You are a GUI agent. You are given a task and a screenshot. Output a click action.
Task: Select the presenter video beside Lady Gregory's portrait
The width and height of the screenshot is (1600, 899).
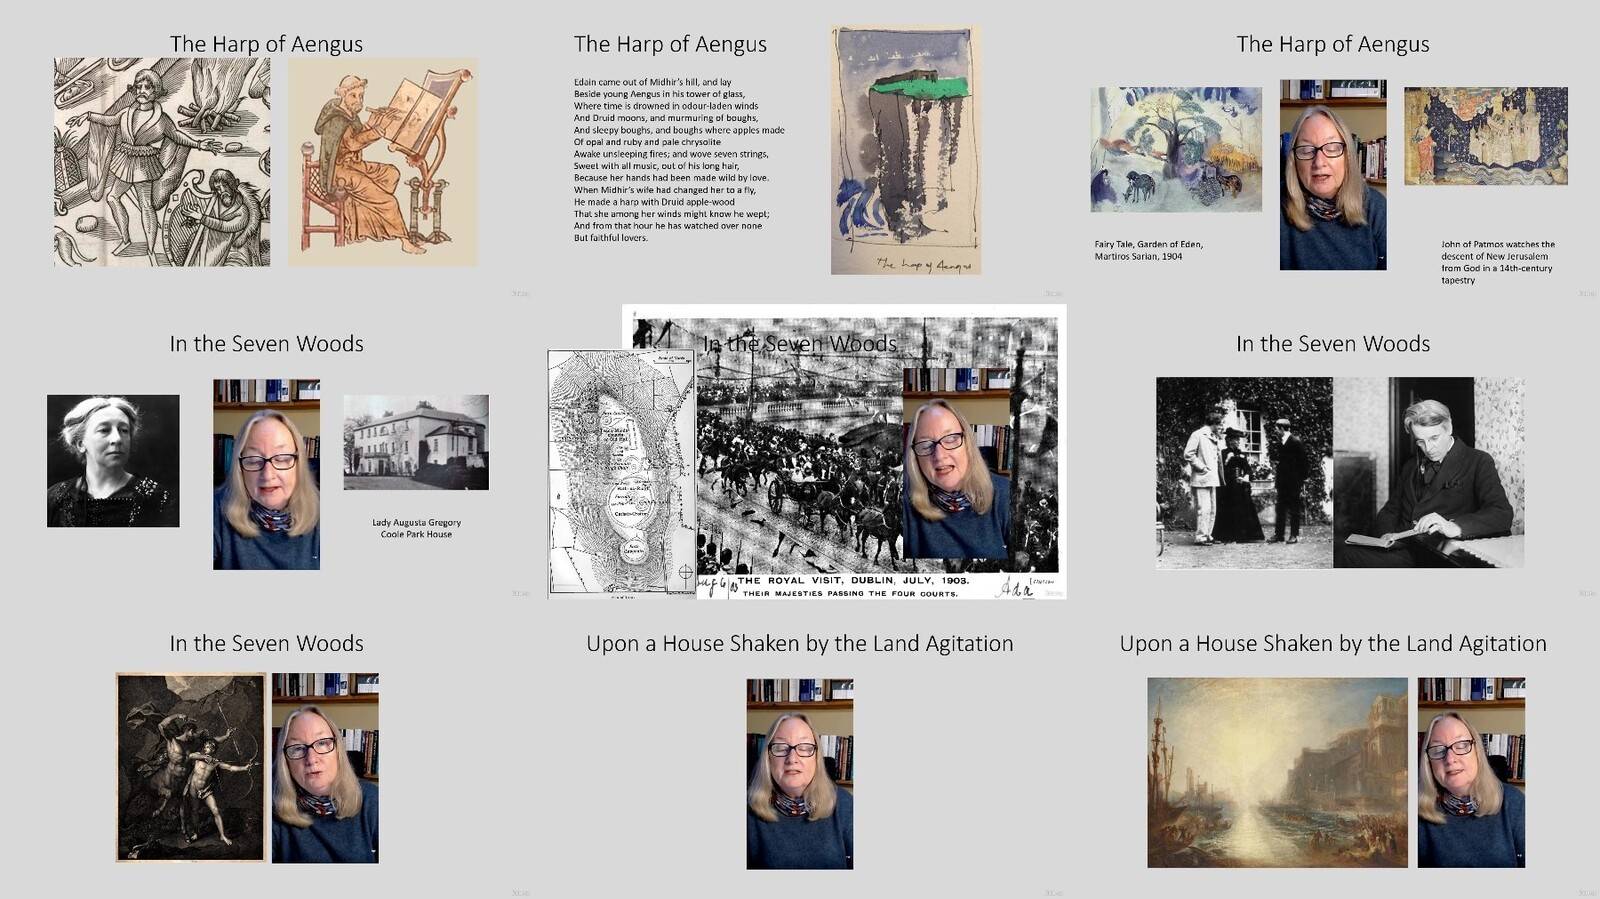pos(266,474)
